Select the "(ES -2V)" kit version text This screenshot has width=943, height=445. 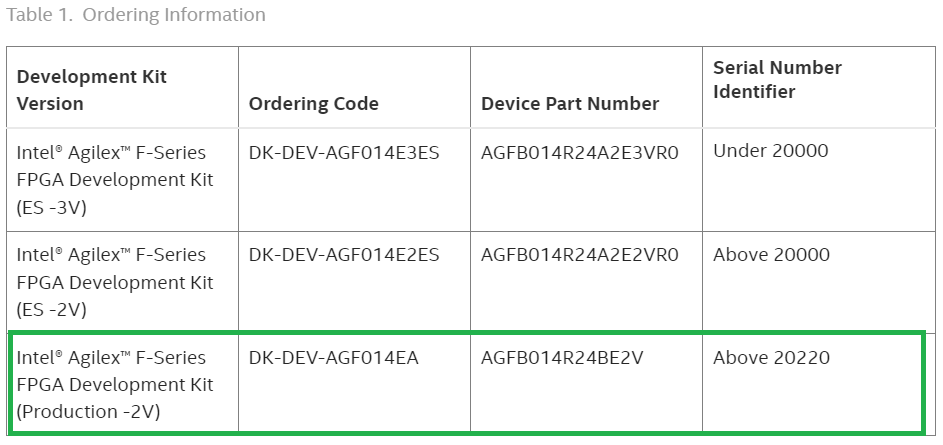pyautogui.click(x=50, y=309)
